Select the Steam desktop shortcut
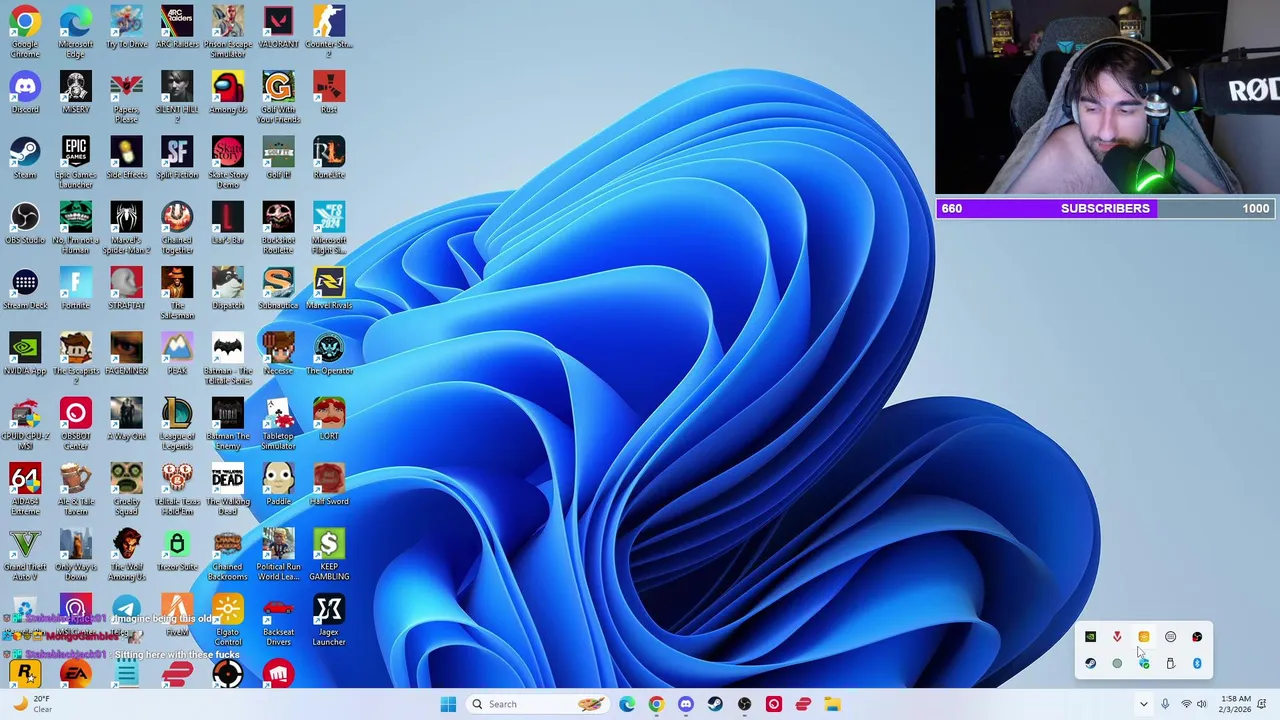 point(25,157)
